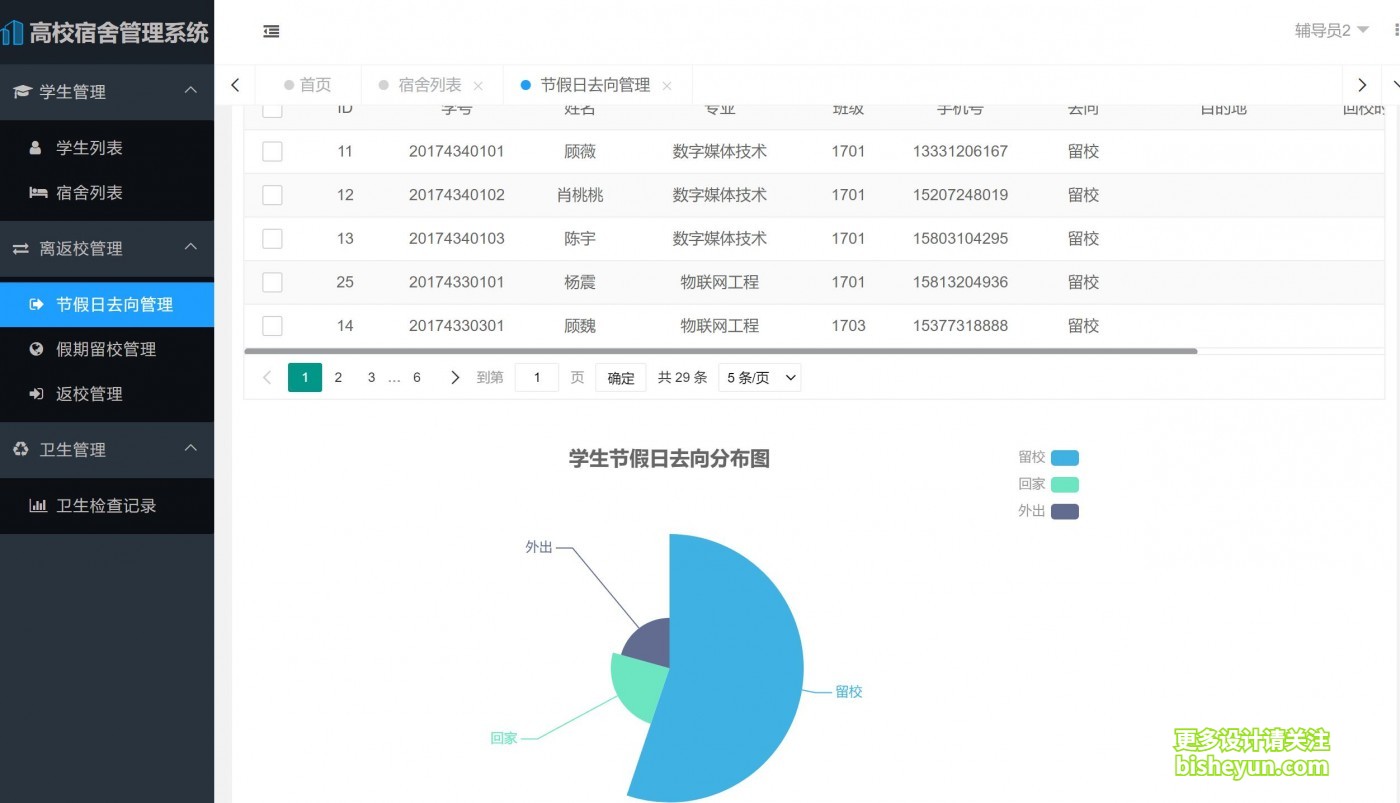Open the 5 条/页 page size dropdown
Screen dimensions: 1400x803
pos(759,377)
